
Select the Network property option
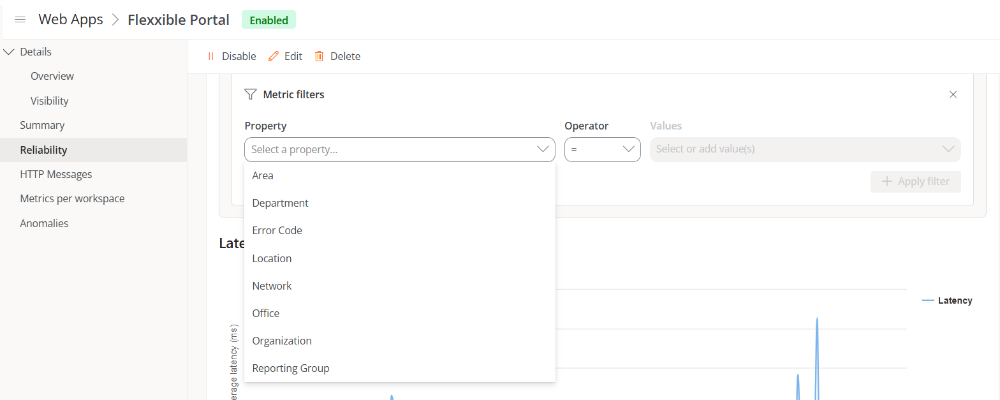pyautogui.click(x=272, y=286)
